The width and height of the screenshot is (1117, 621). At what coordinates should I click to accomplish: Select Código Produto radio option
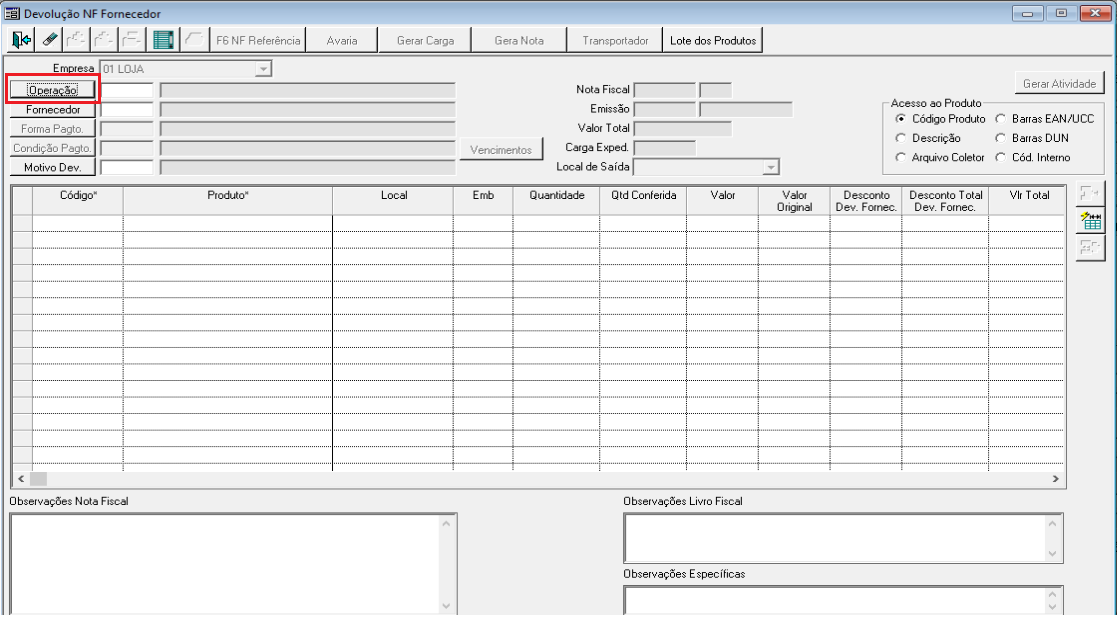(901, 119)
